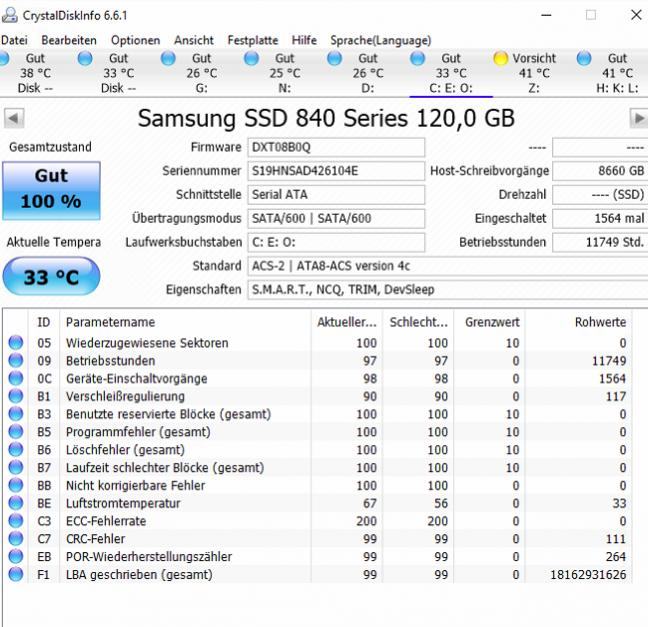Click the Übertragungsmodus field SATA/600
The image size is (648, 627).
(x=336, y=218)
